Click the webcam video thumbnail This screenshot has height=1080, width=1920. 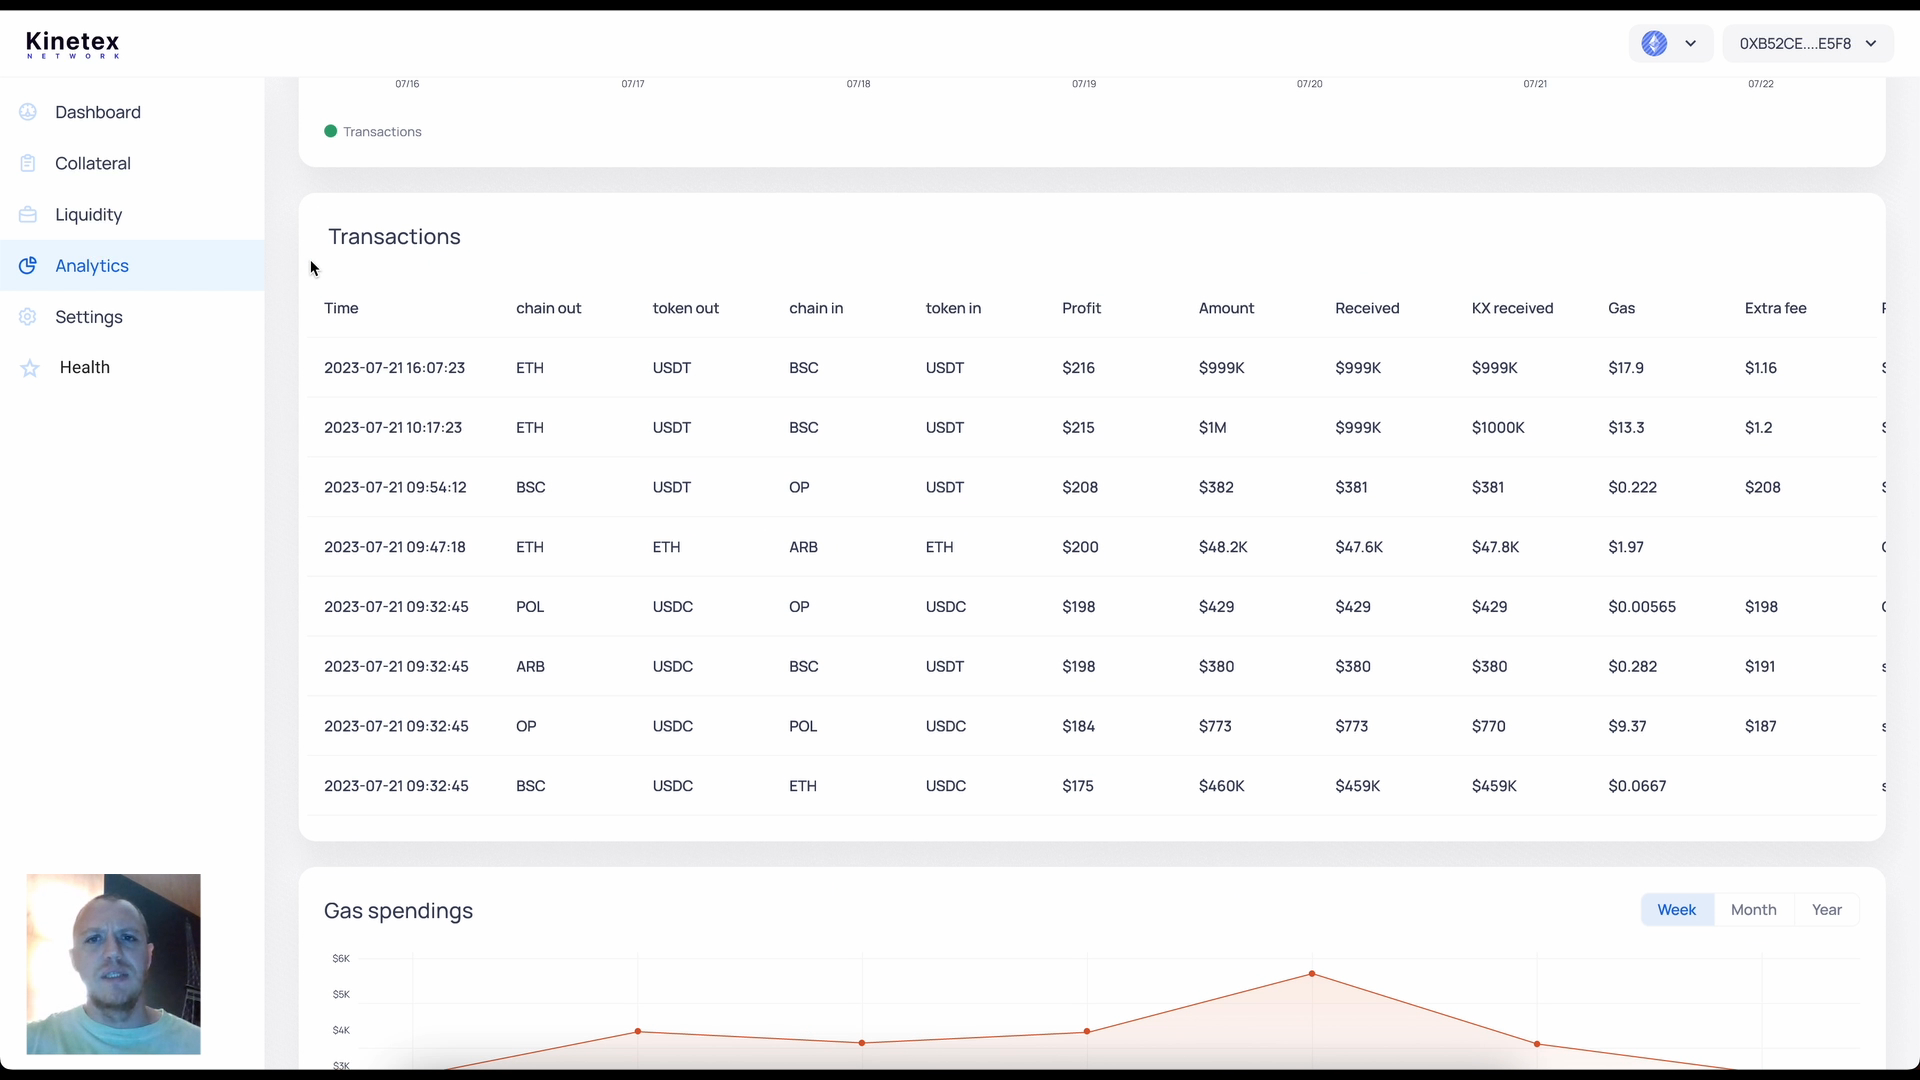click(x=113, y=964)
